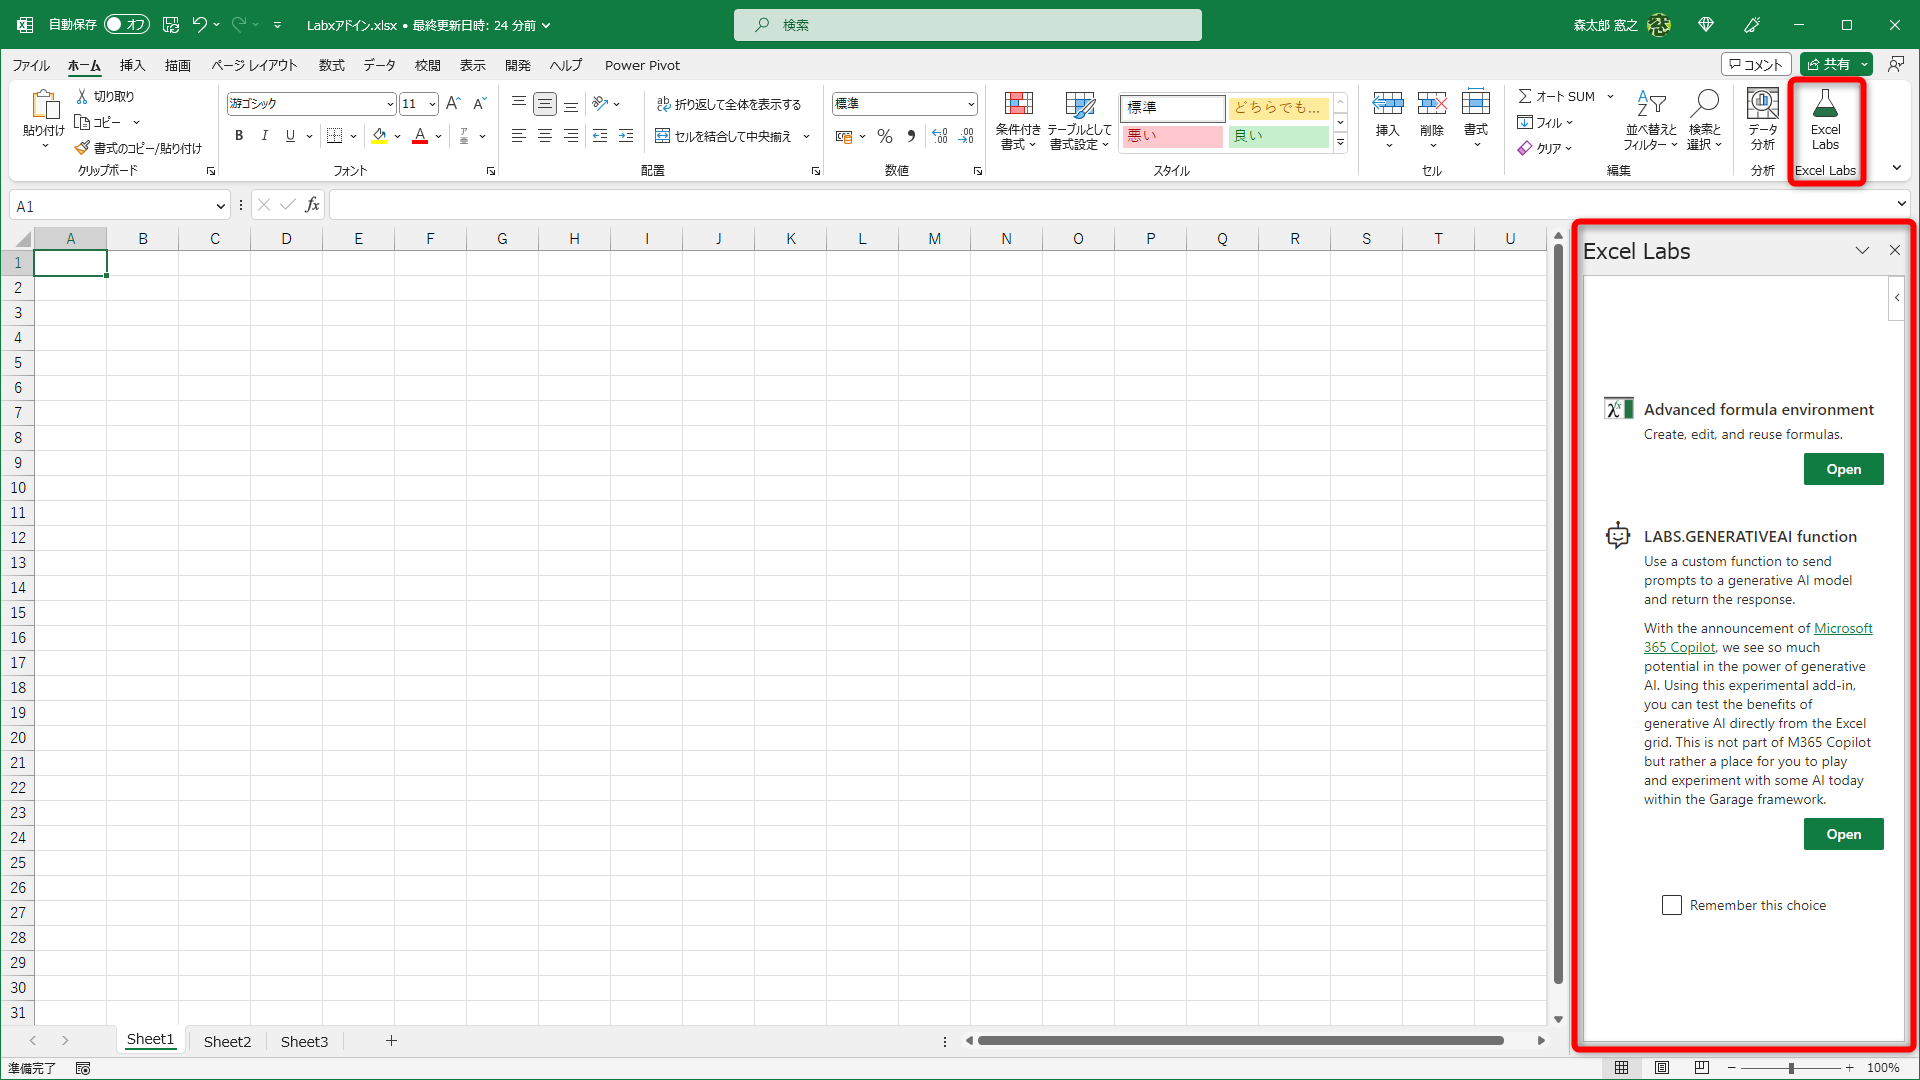
Task: Click Open under Advanced formula environment
Action: (1843, 468)
